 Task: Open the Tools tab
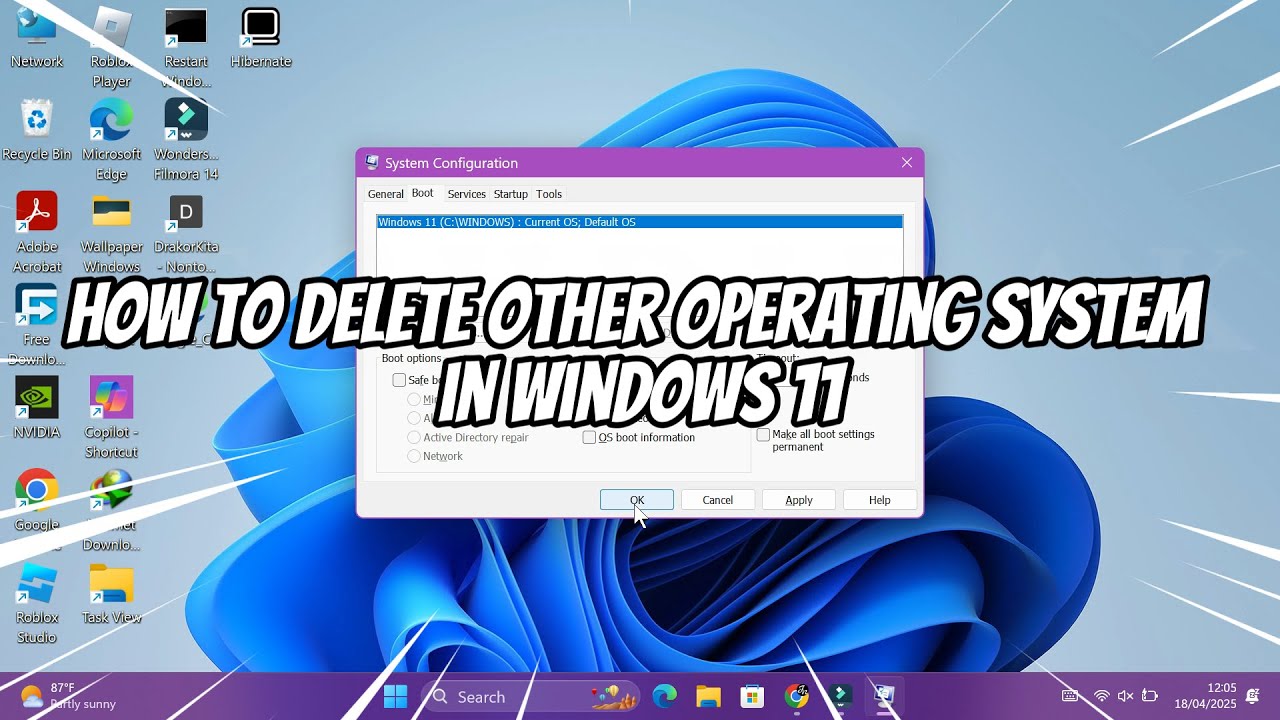tap(549, 194)
